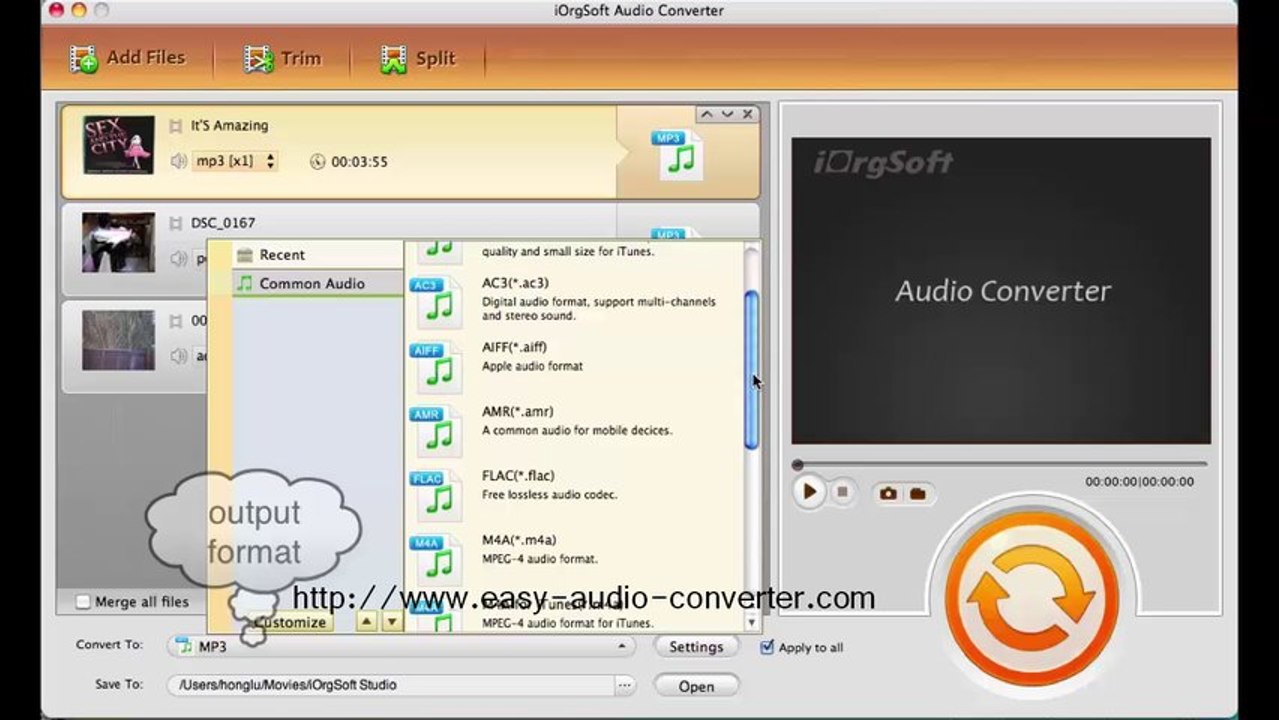Click the 00:03:55 duration text

359,161
